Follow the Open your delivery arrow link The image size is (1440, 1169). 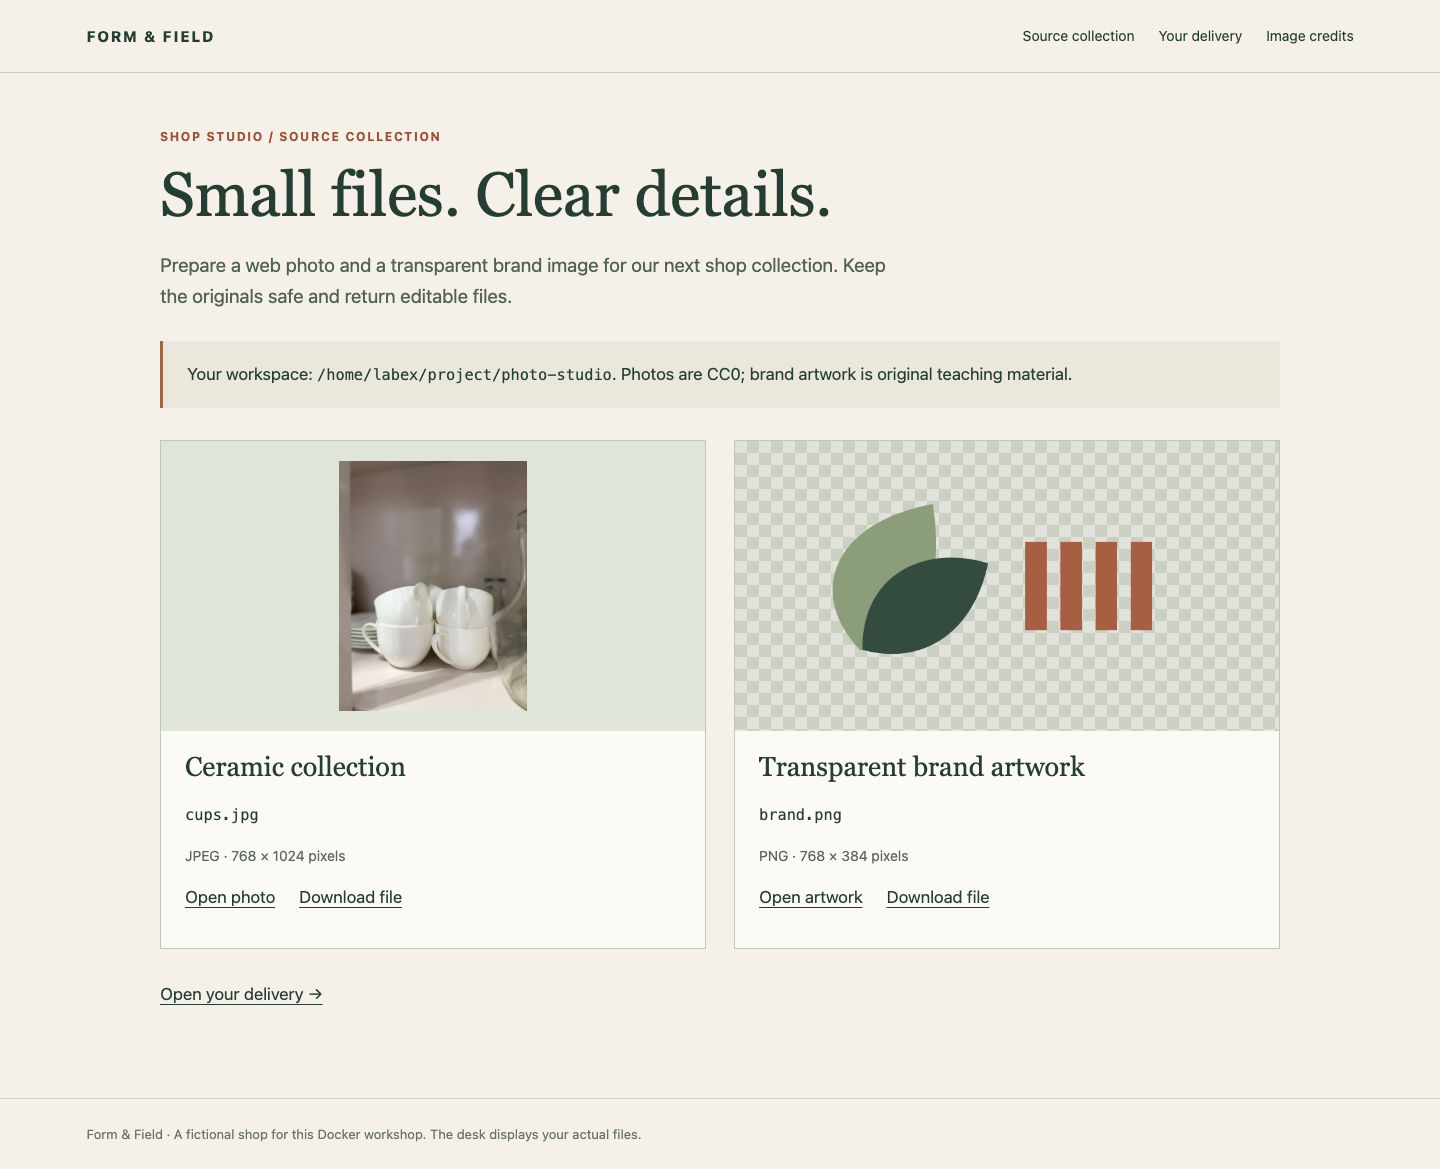(241, 994)
